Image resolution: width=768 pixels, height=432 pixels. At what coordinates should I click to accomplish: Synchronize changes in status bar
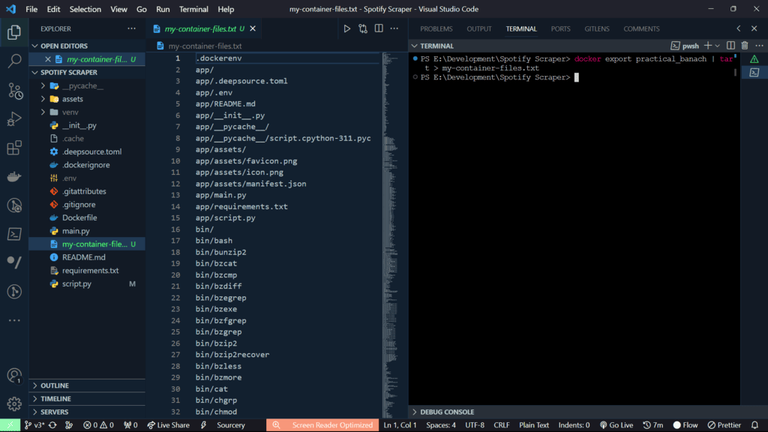[x=52, y=425]
